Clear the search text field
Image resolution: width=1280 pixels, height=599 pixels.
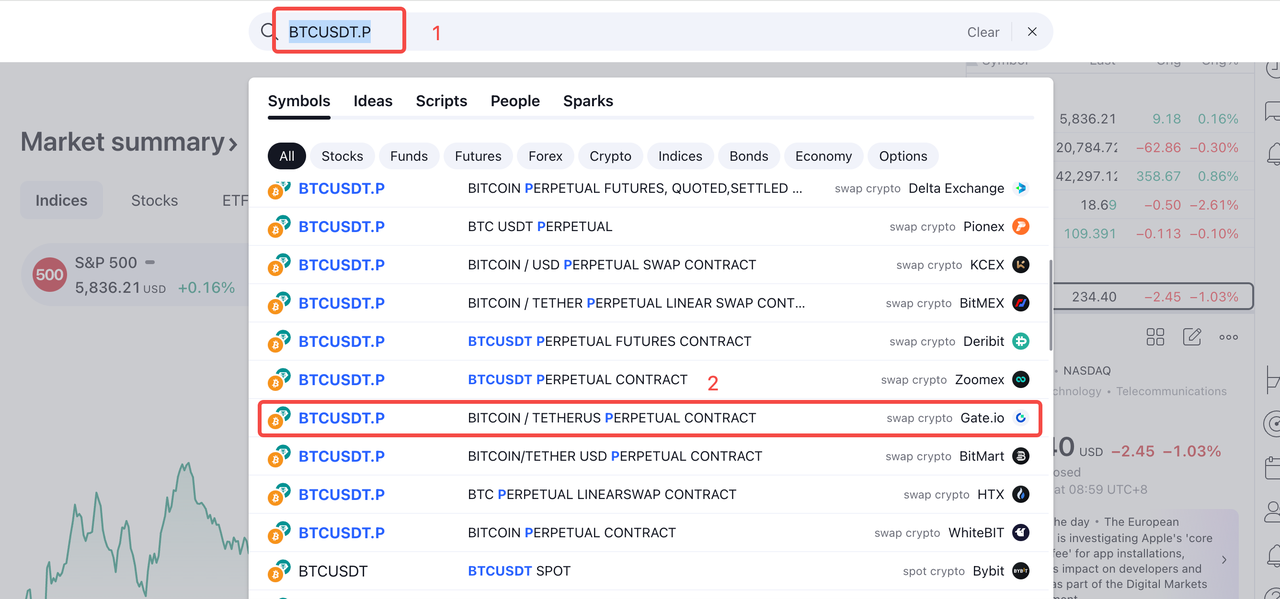pos(982,32)
